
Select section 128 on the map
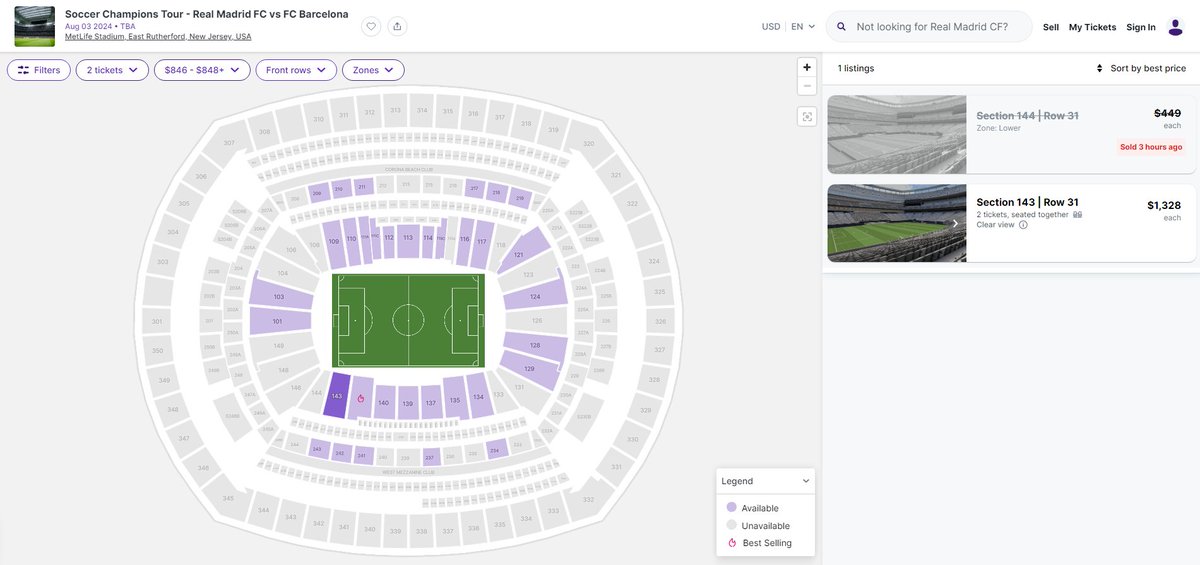(x=536, y=345)
